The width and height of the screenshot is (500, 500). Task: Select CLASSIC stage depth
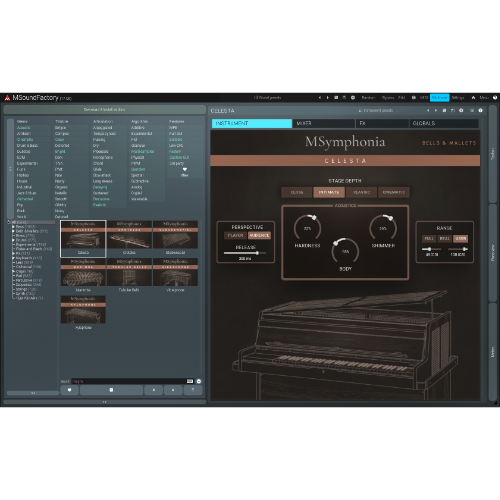[361, 192]
